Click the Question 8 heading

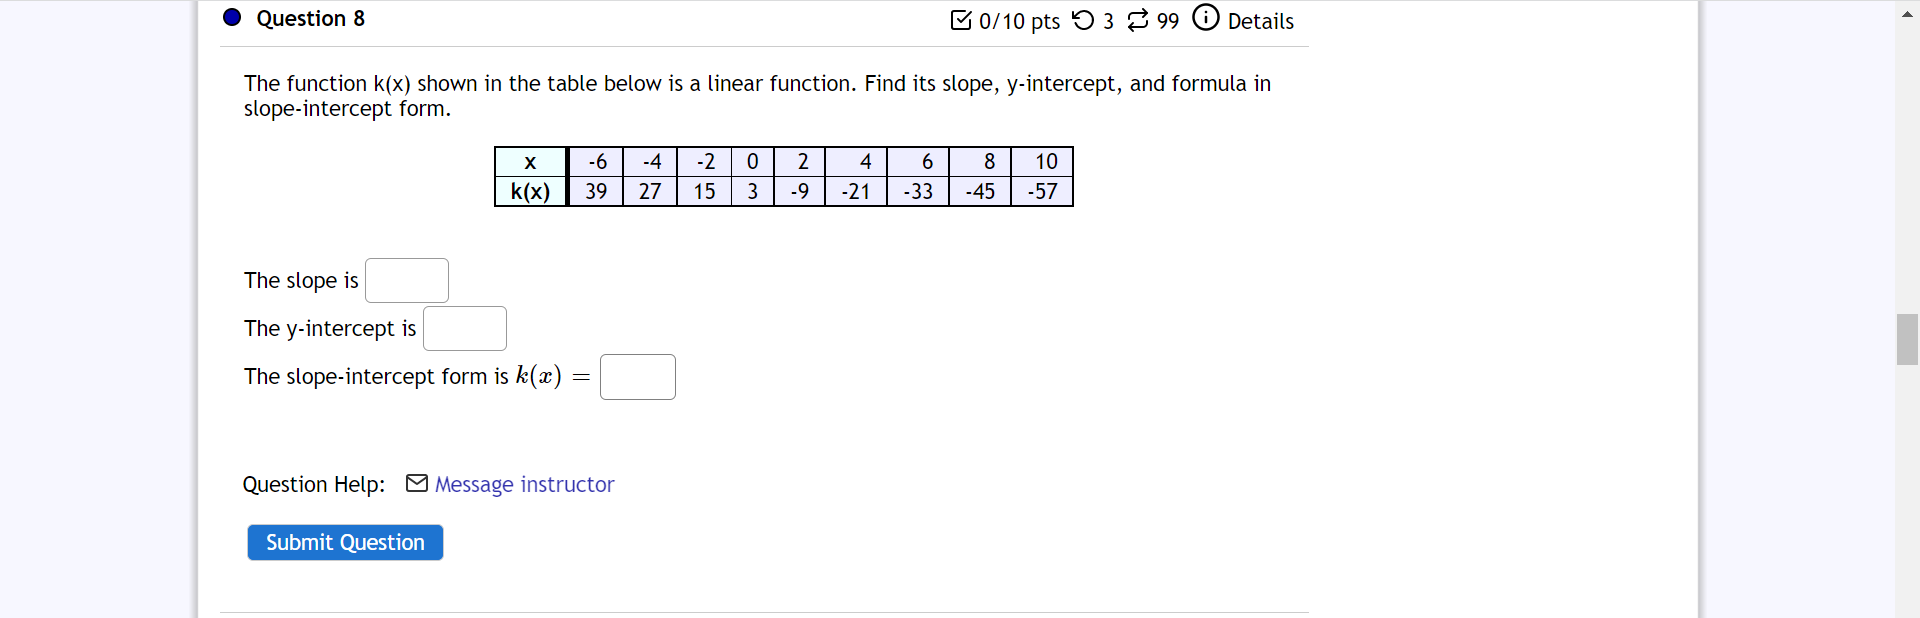[x=311, y=18]
